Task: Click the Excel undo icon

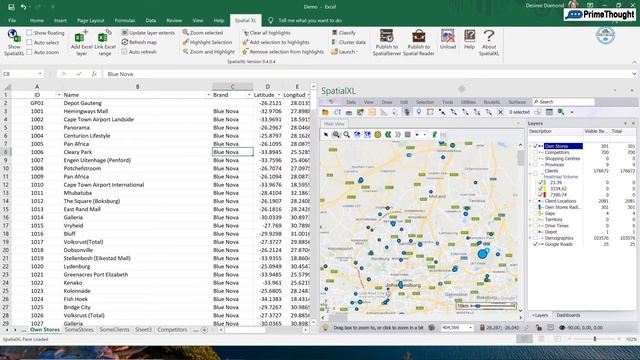Action: 24,7
